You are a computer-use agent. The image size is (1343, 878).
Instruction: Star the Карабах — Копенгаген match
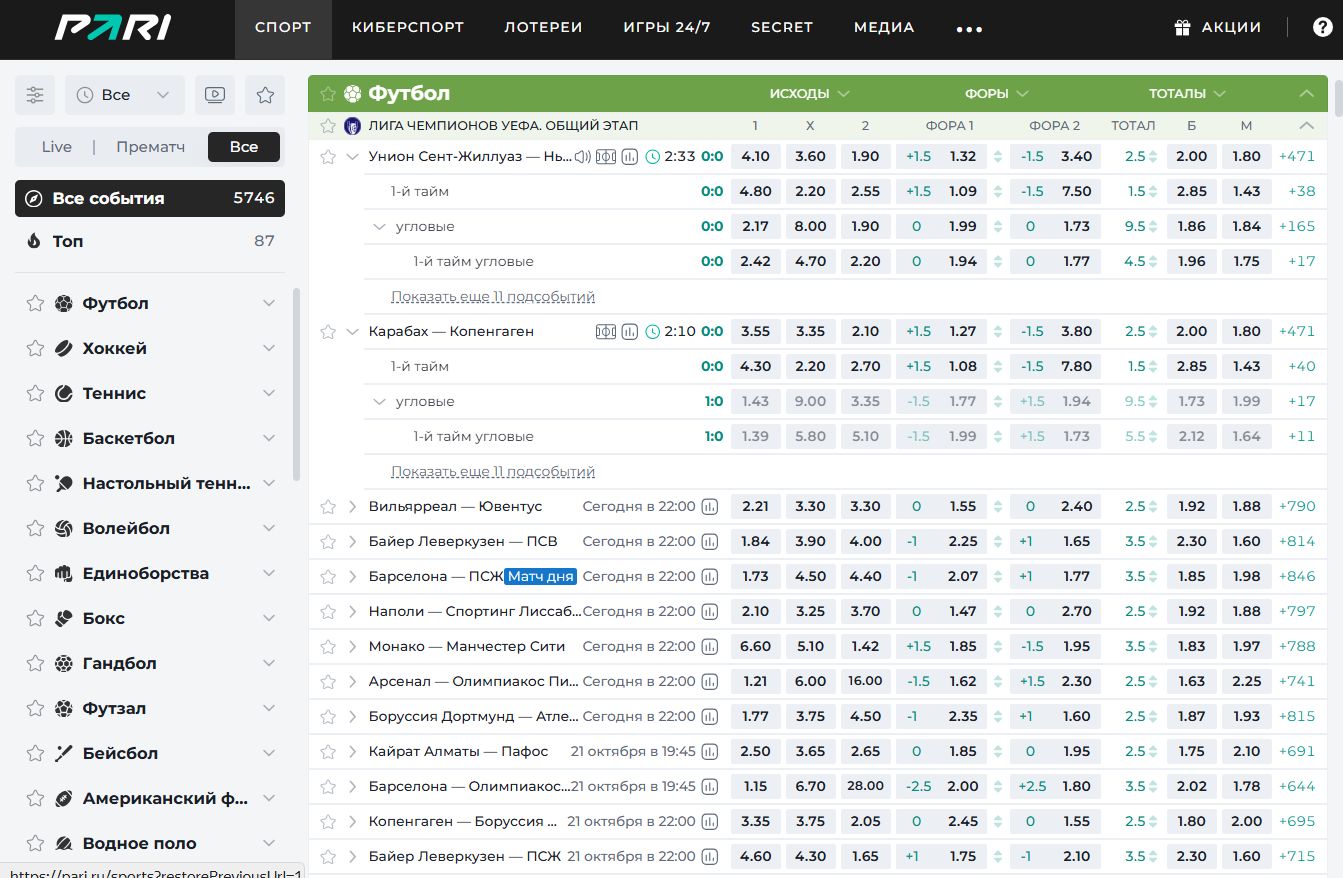tap(328, 332)
